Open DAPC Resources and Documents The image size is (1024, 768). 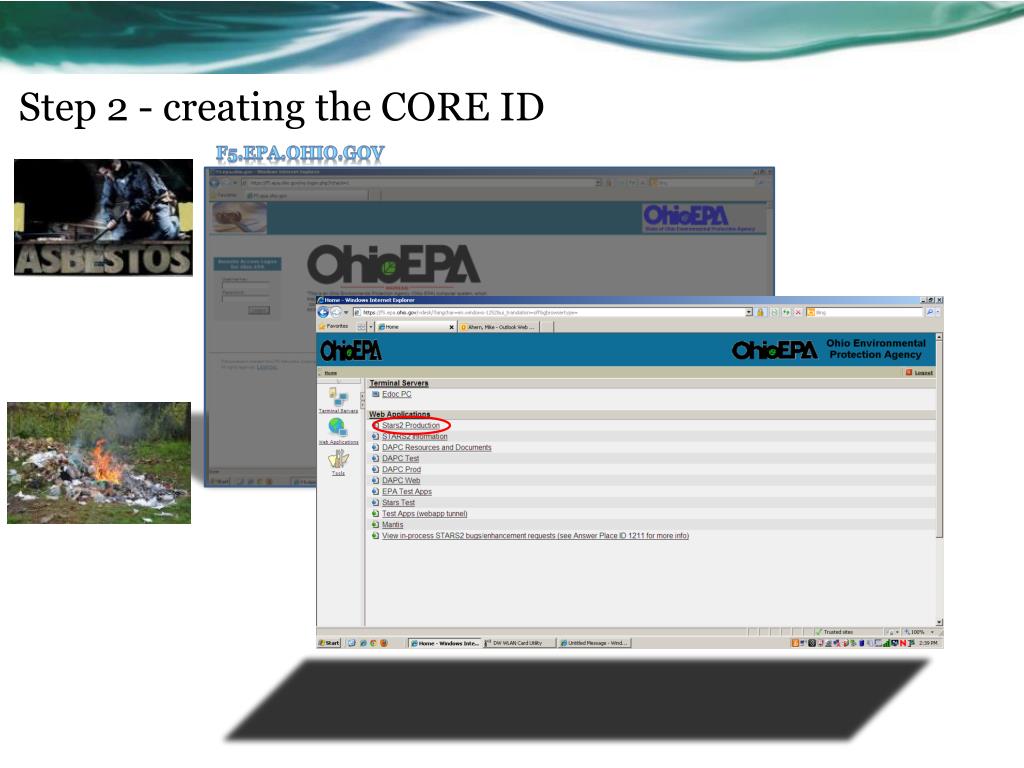point(436,447)
